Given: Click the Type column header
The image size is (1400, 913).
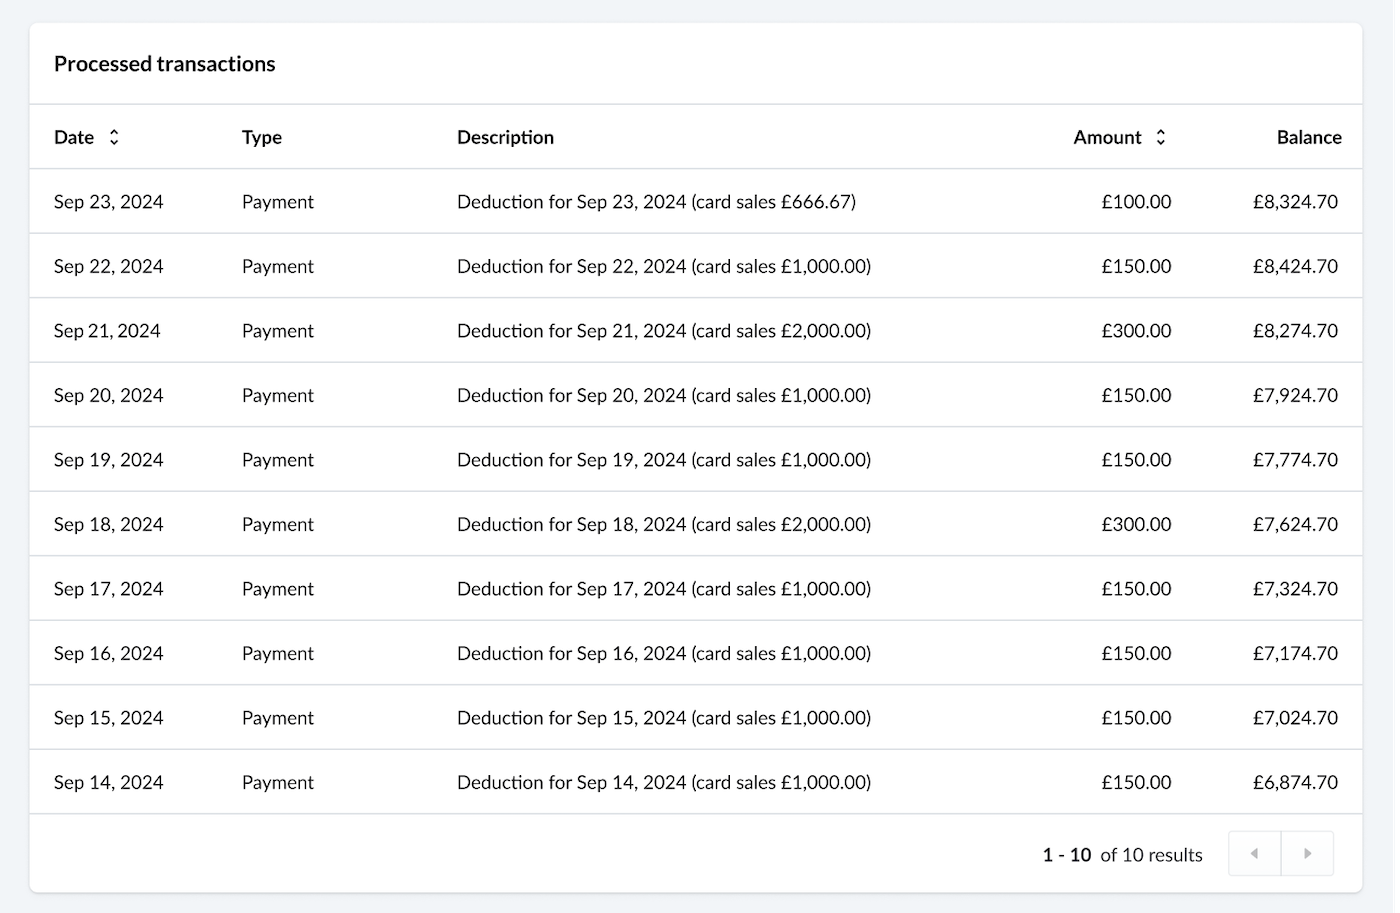Looking at the screenshot, I should (261, 137).
